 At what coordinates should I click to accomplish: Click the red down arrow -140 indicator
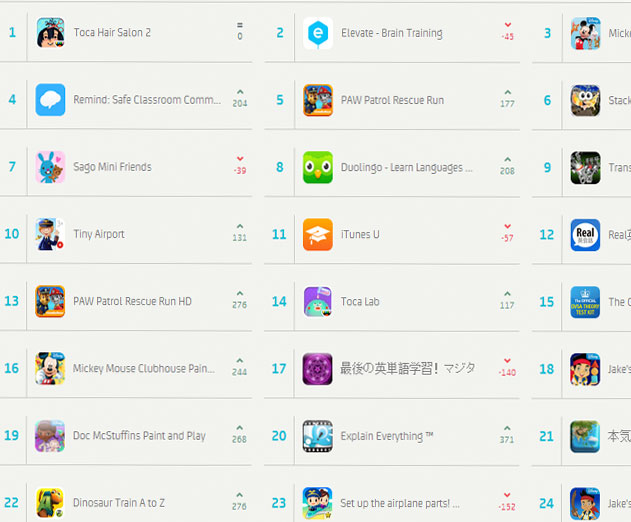(507, 367)
